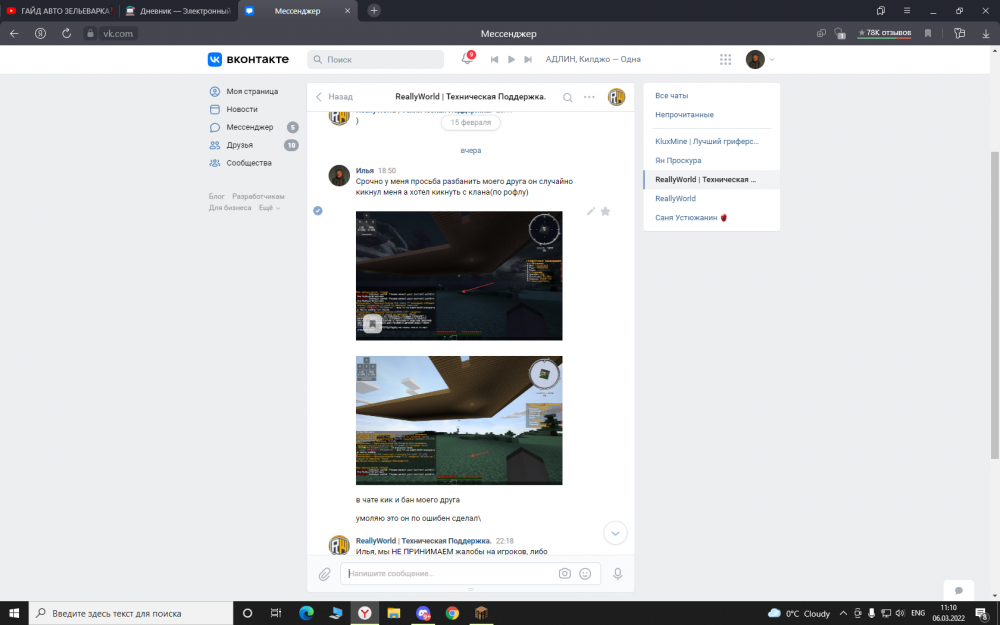The height and width of the screenshot is (625, 1000).
Task: Click page vertical scrollbar
Action: click(994, 305)
